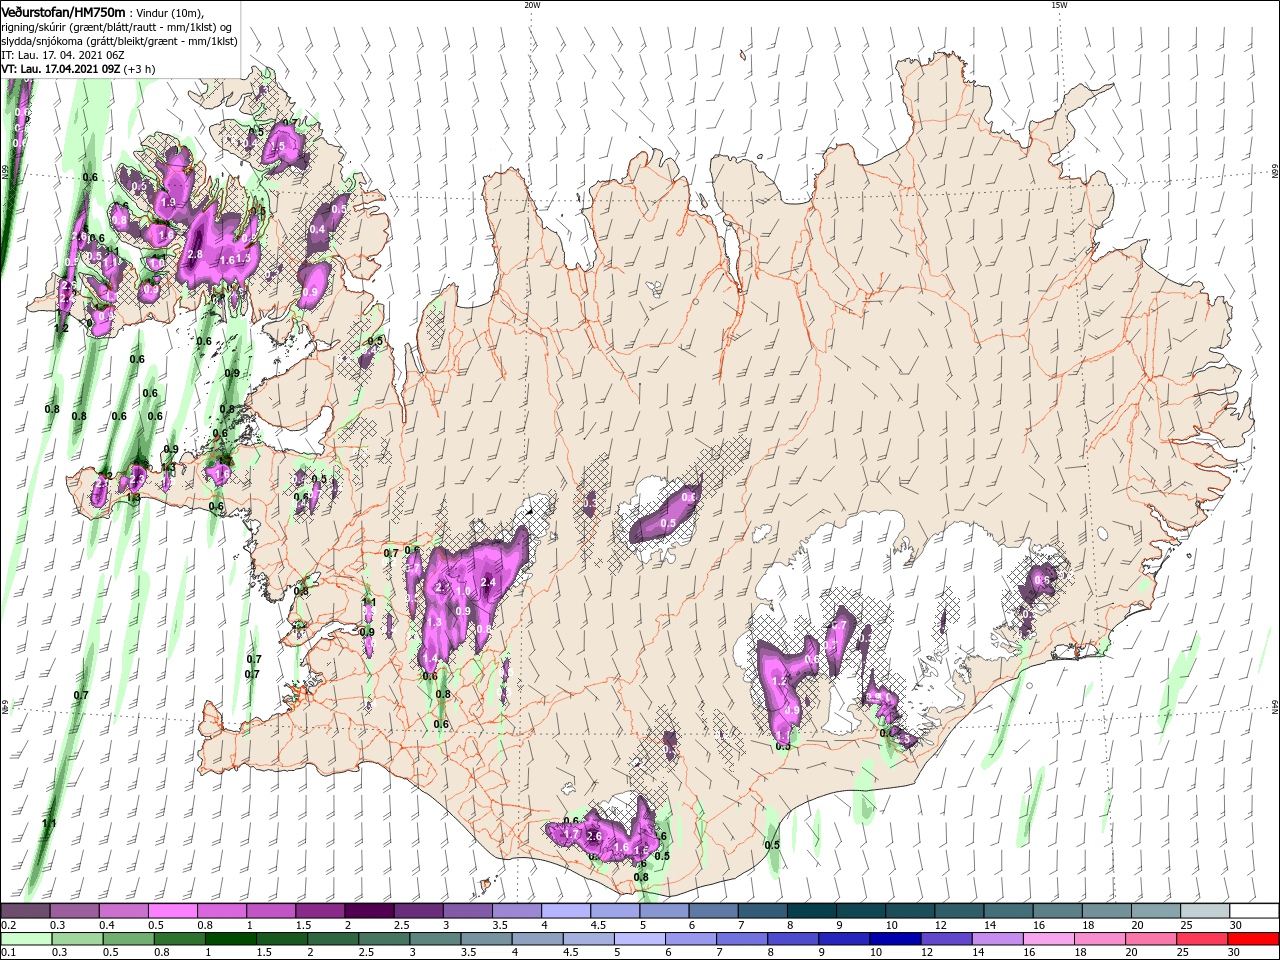
Task: Click the Veðurstofan/HM750m title text
Action: point(64,12)
